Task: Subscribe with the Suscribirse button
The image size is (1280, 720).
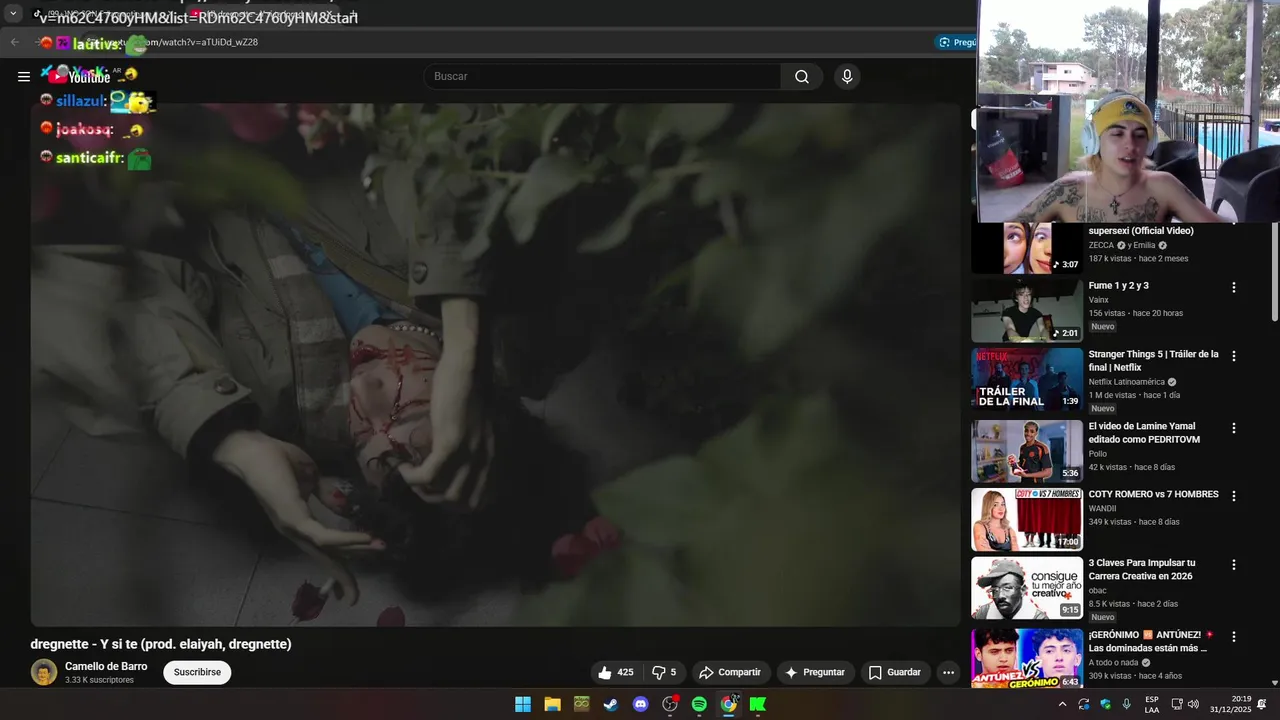Action: pyautogui.click(x=197, y=672)
